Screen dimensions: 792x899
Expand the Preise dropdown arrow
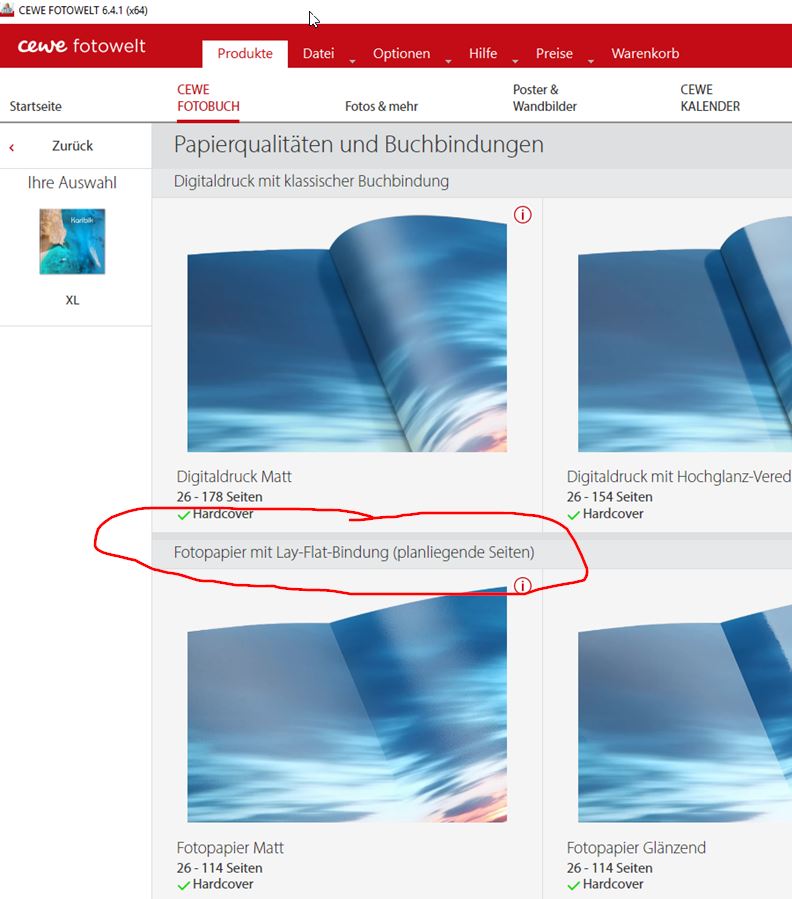click(591, 61)
